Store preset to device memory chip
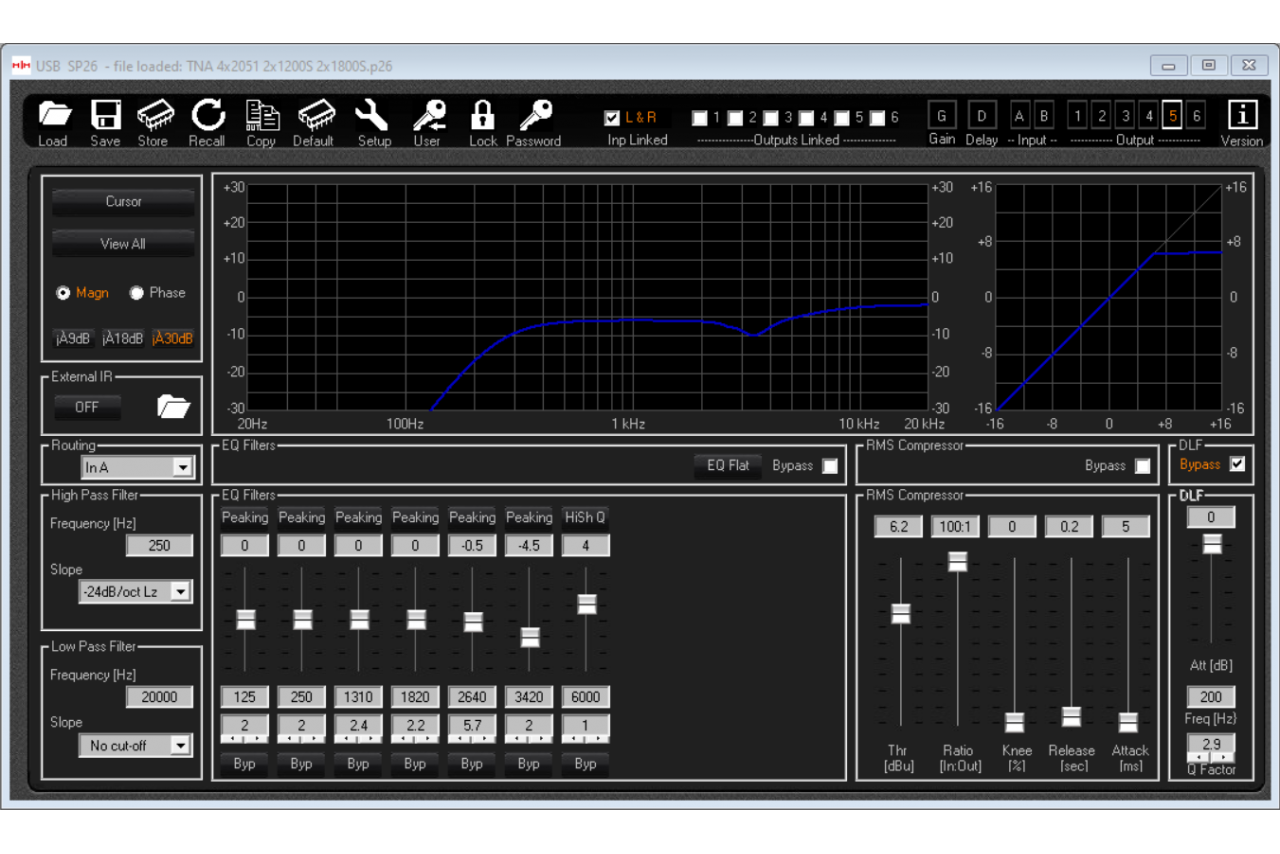 pyautogui.click(x=154, y=116)
